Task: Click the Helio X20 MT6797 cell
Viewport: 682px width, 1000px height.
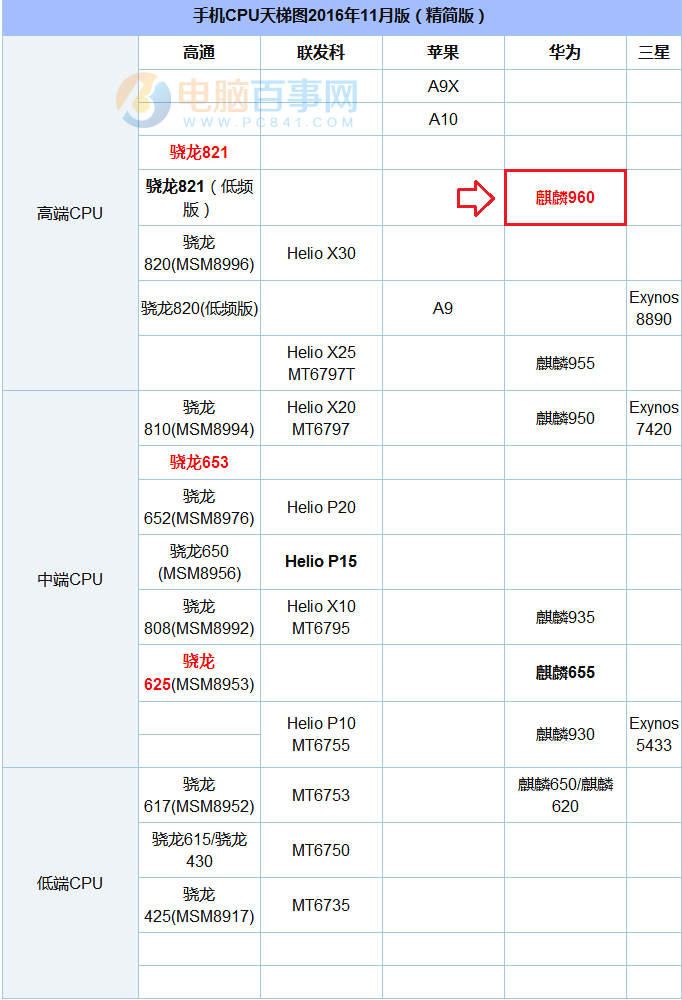Action: click(x=321, y=418)
